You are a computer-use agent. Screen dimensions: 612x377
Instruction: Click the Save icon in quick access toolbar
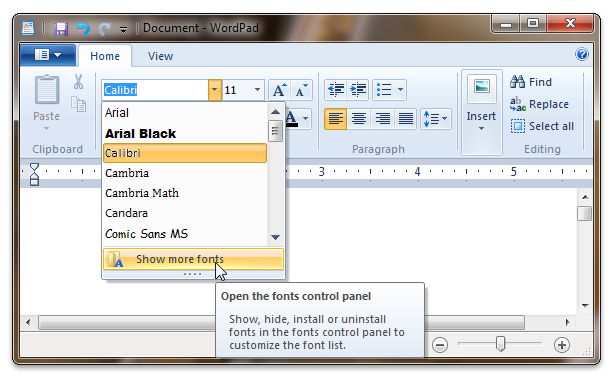click(61, 28)
